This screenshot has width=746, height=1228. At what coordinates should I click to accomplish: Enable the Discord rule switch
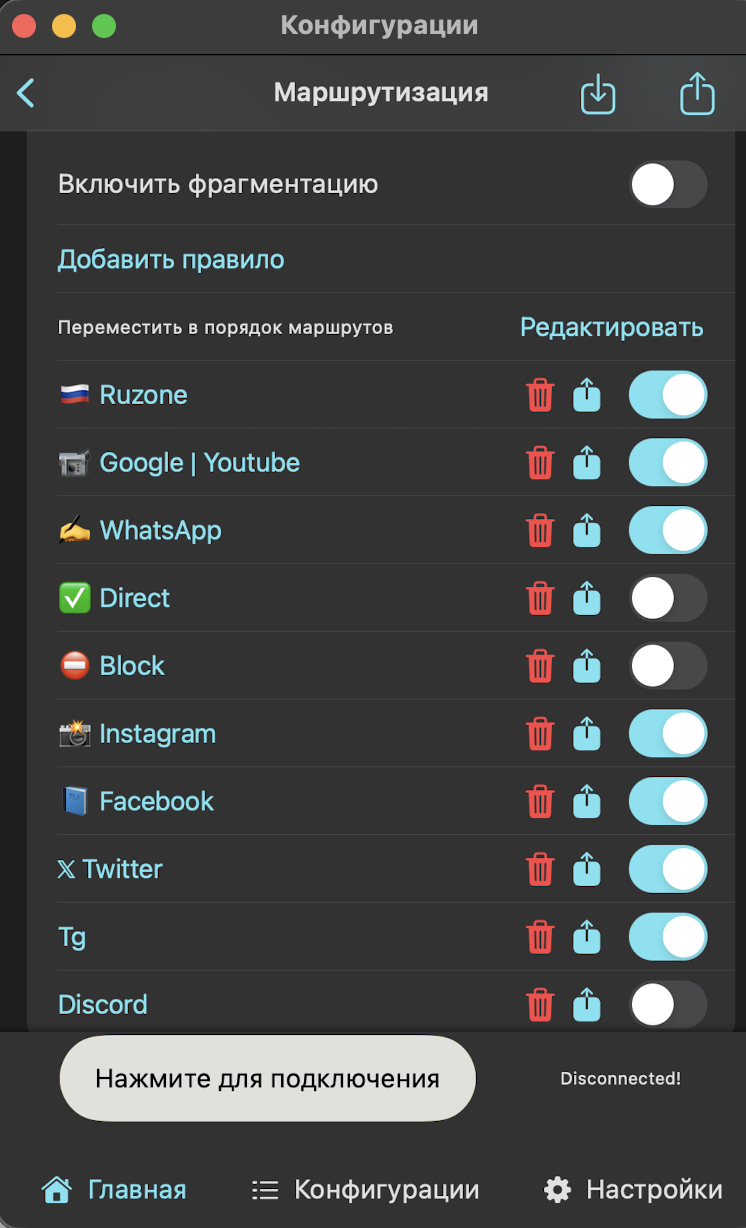667,1005
